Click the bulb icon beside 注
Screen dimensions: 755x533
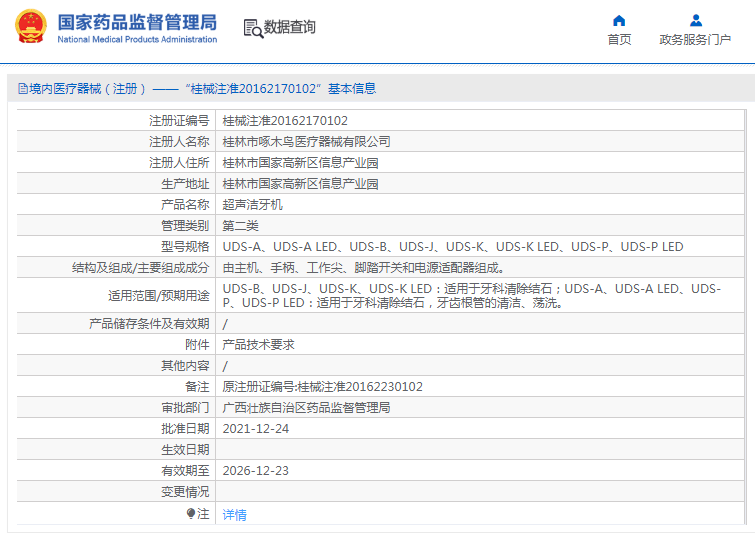[x=191, y=514]
